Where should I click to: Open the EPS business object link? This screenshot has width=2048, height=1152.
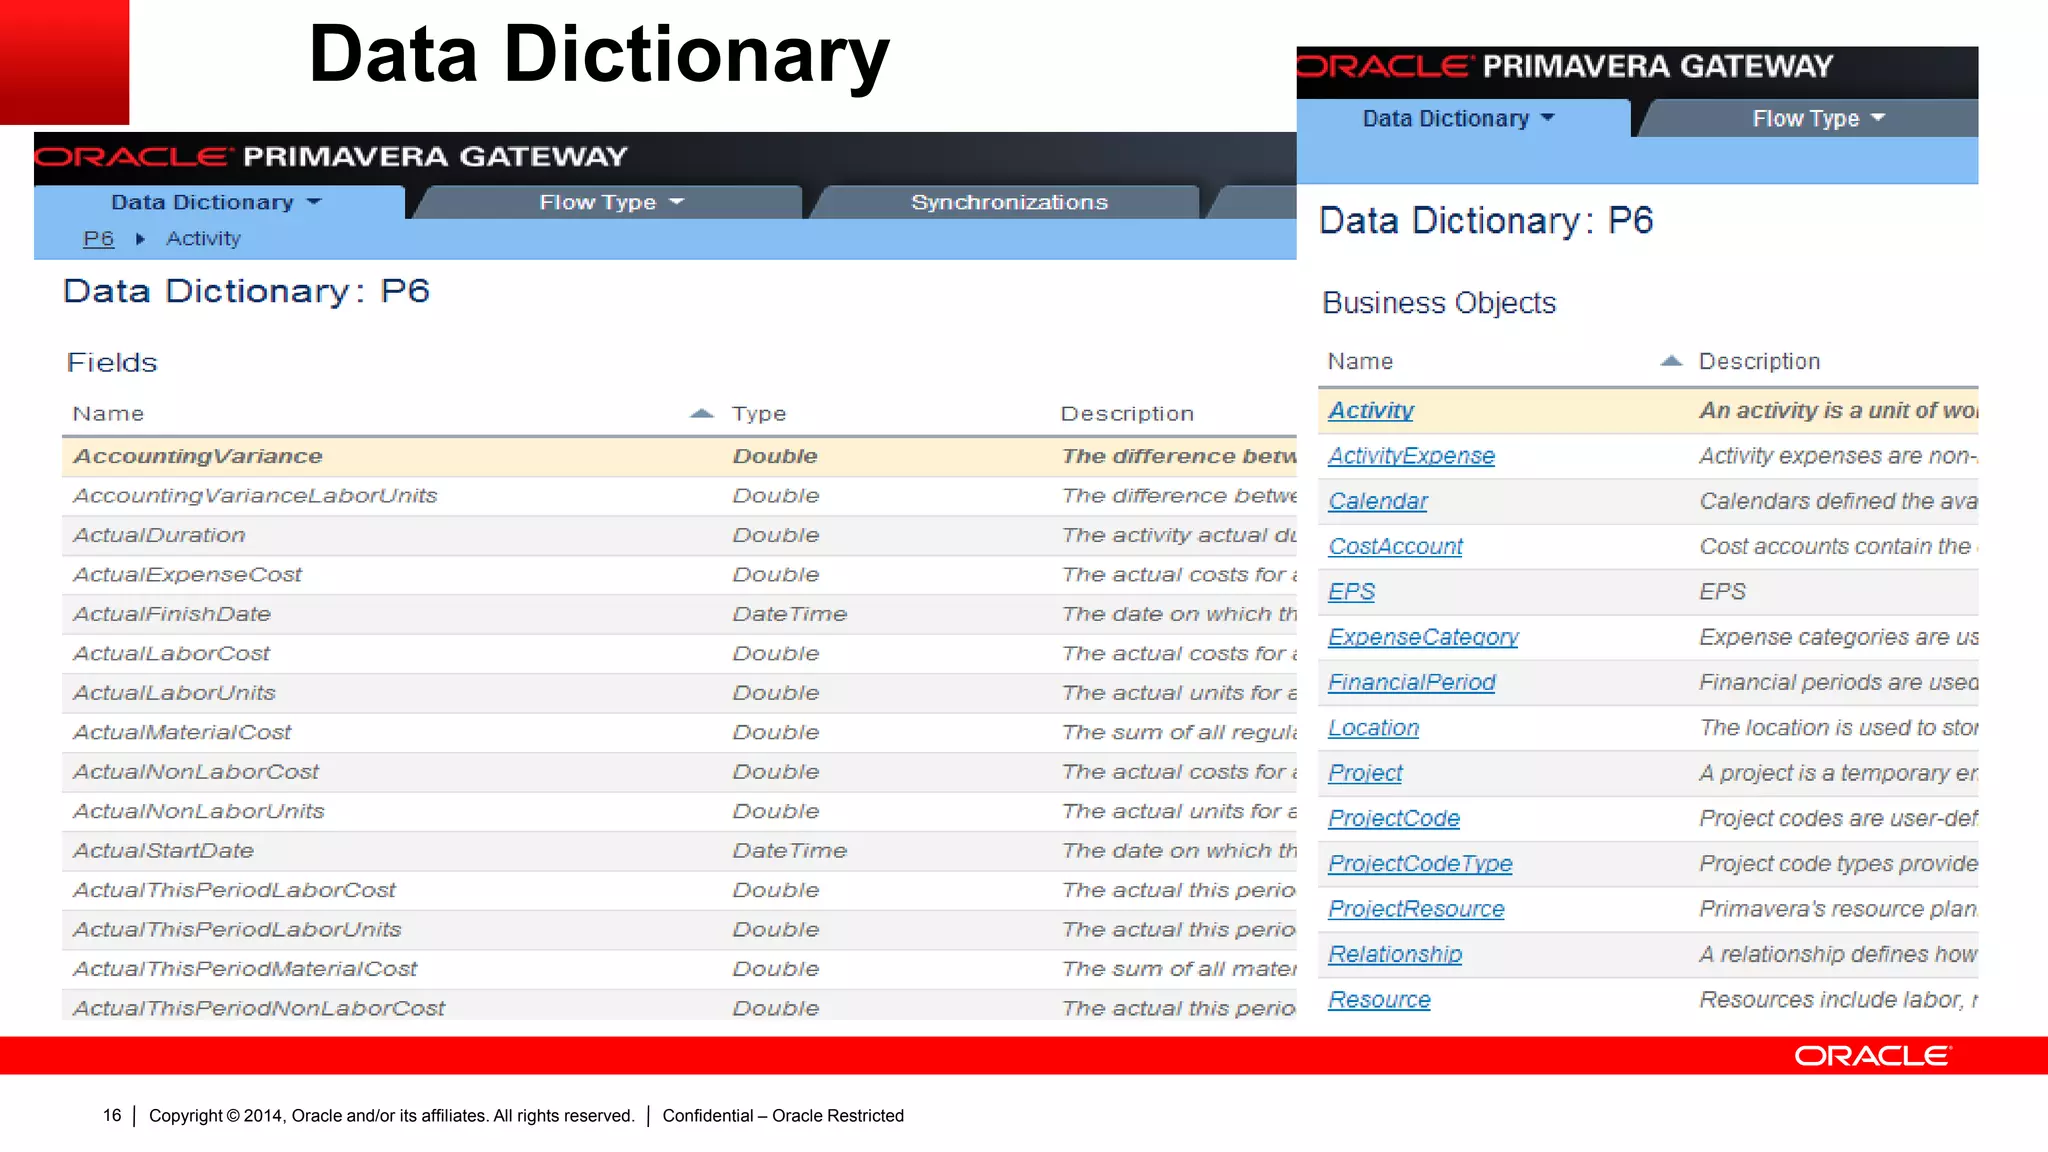(1351, 592)
